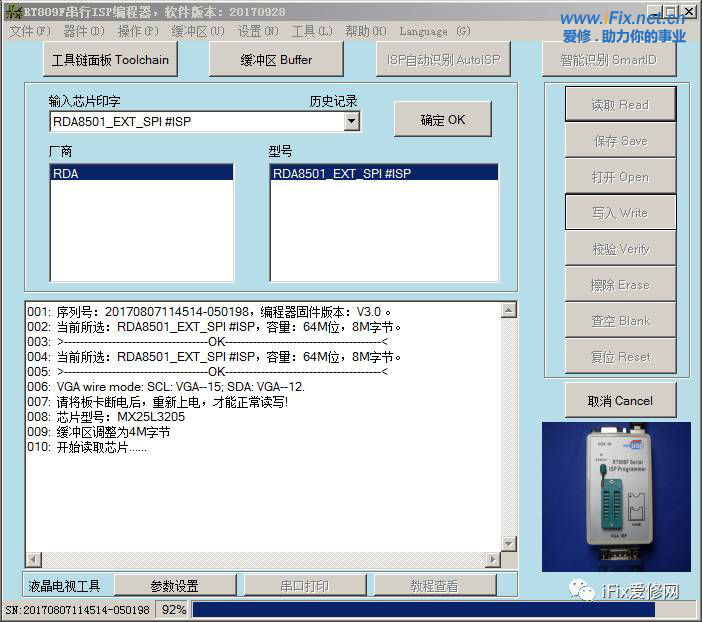Open the 文件 (File) menu
The image size is (702, 622).
pos(29,31)
